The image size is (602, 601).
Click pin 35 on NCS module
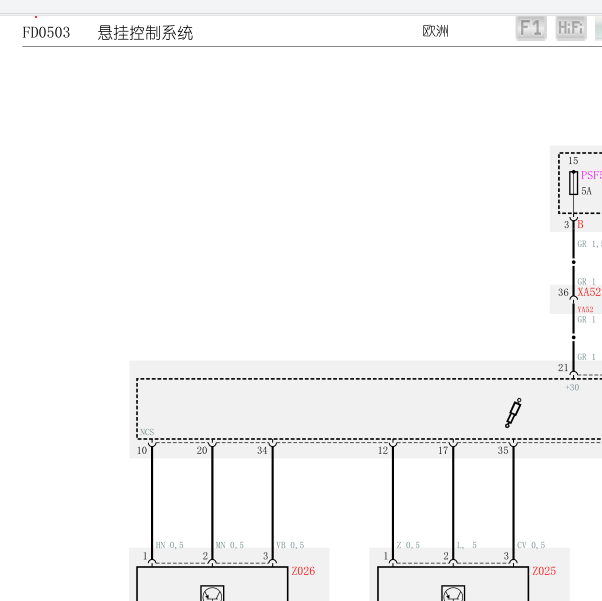click(503, 450)
